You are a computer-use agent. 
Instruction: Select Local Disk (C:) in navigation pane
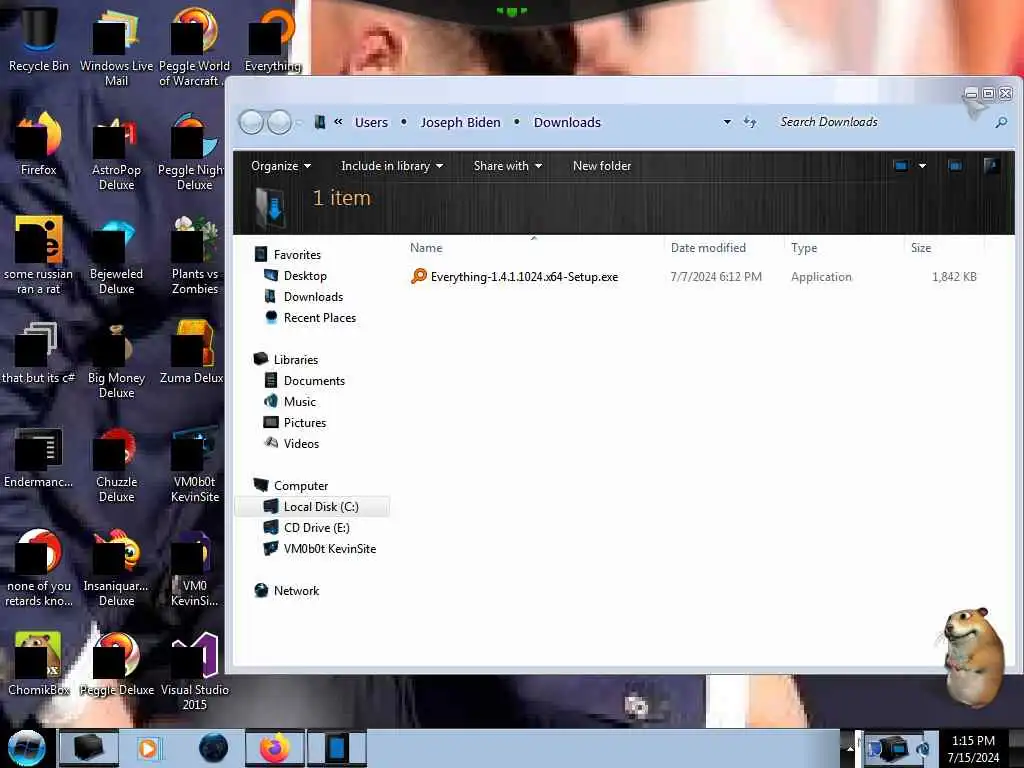[x=313, y=506]
